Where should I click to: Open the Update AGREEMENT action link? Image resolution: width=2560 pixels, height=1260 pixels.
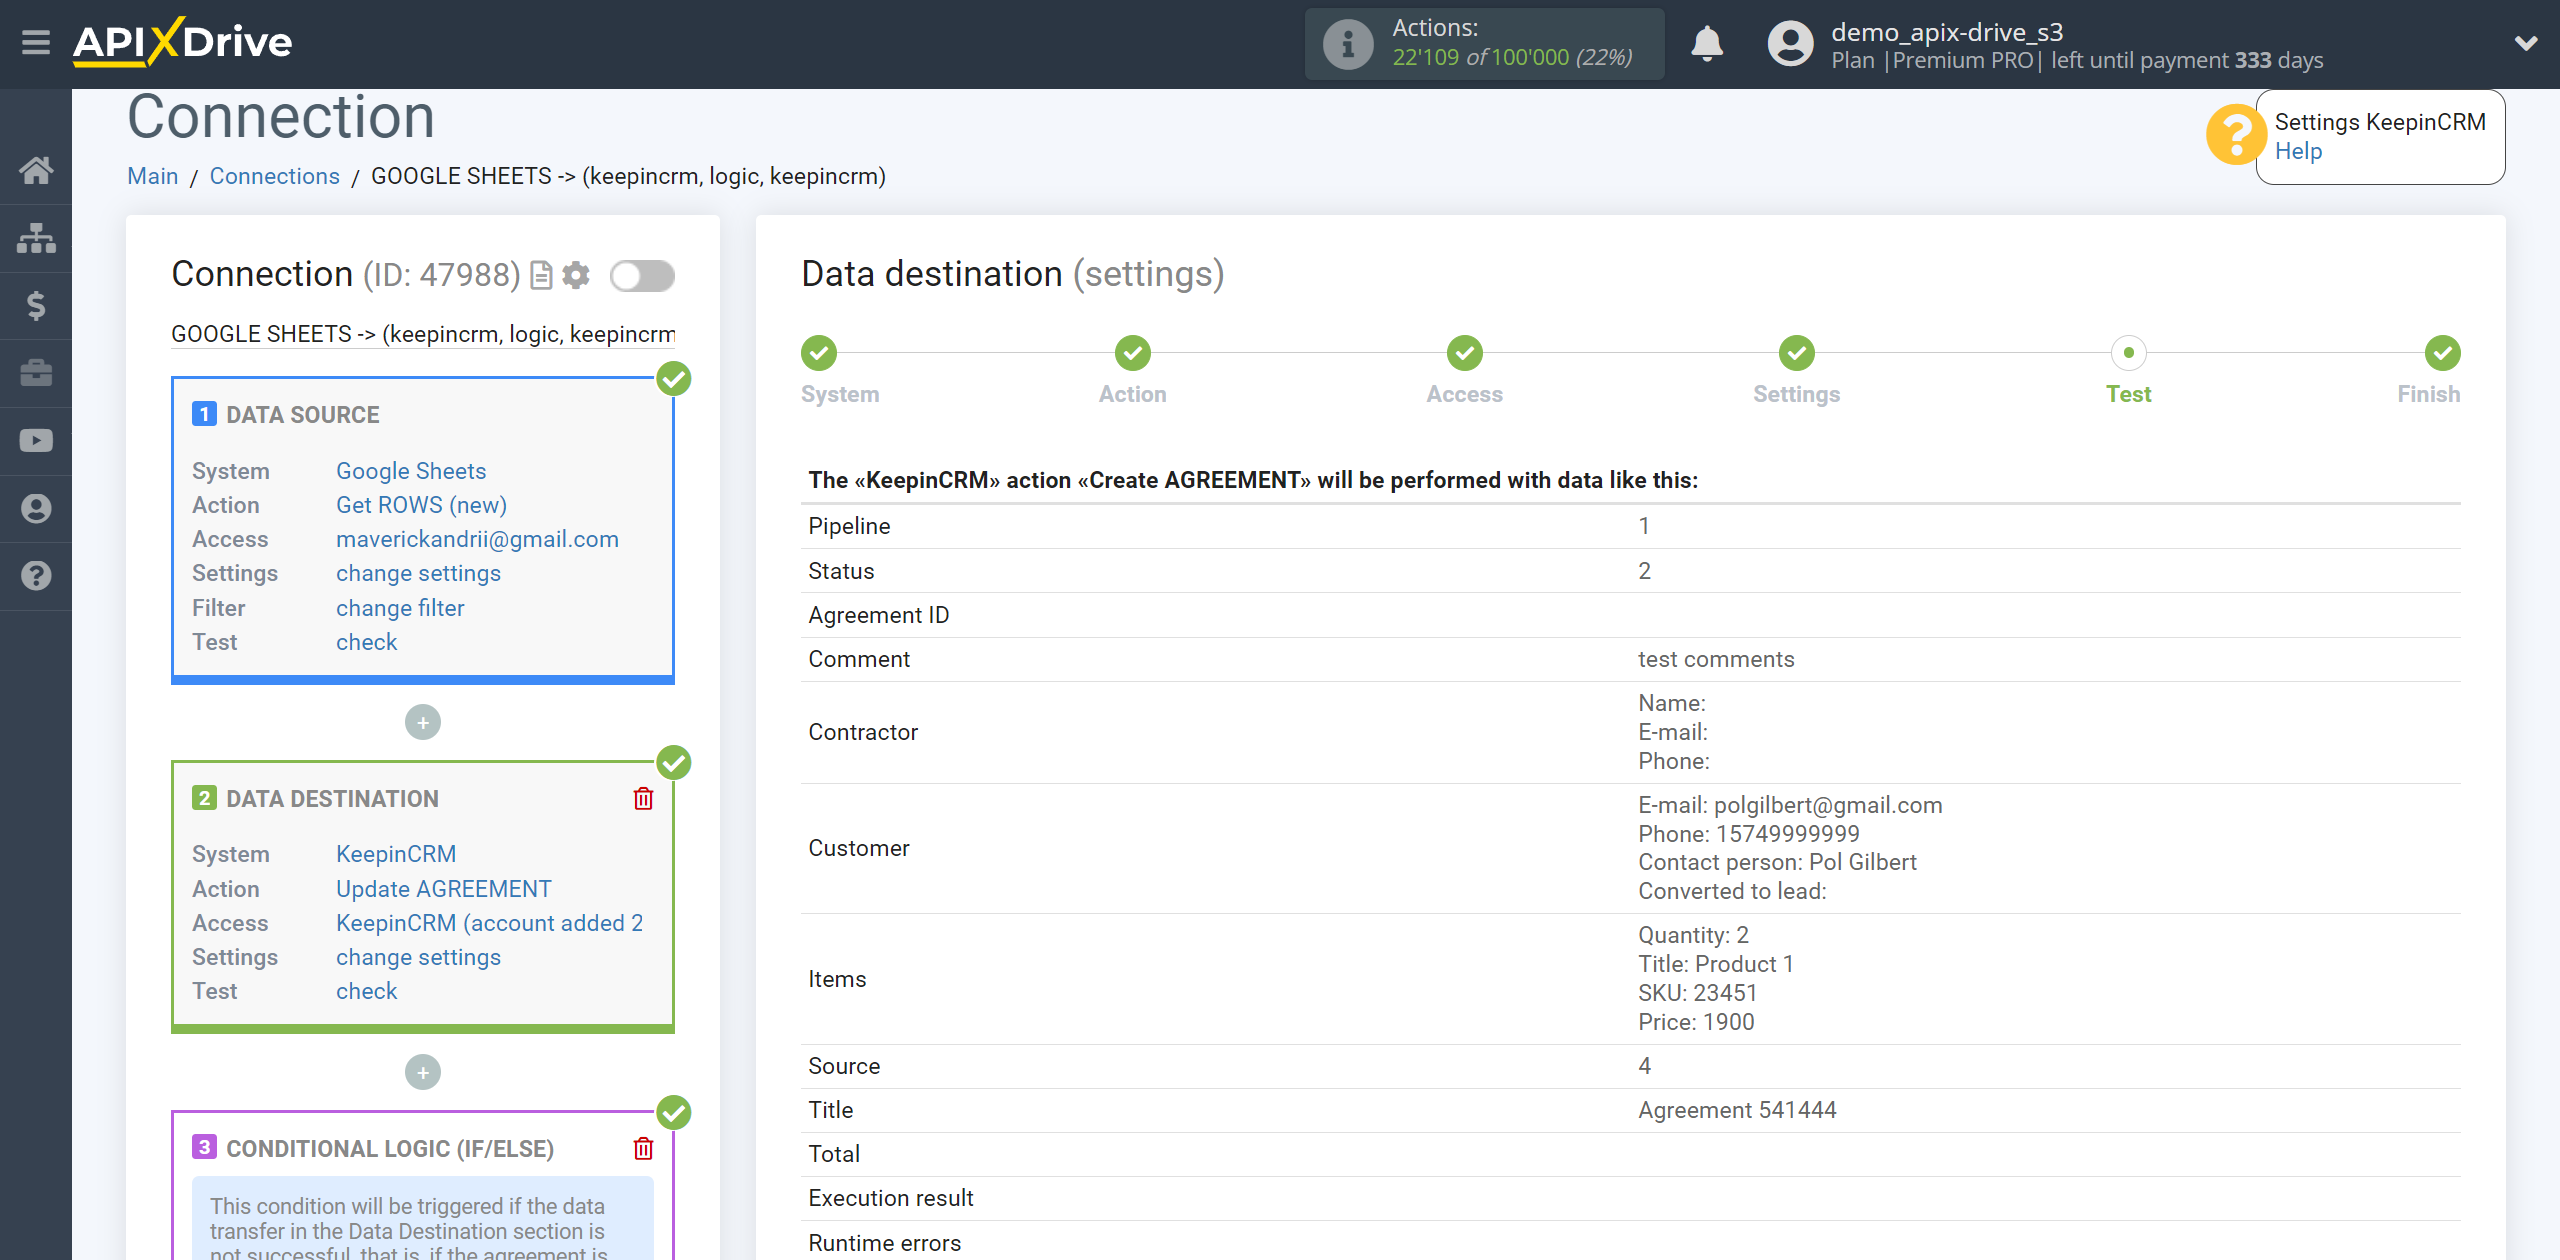pyautogui.click(x=444, y=889)
